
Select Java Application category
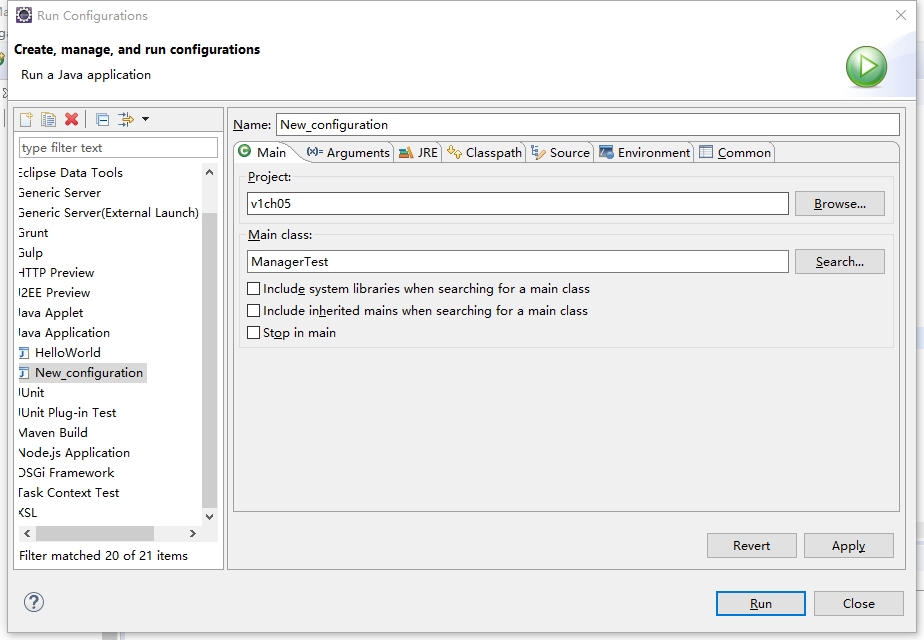click(x=64, y=333)
